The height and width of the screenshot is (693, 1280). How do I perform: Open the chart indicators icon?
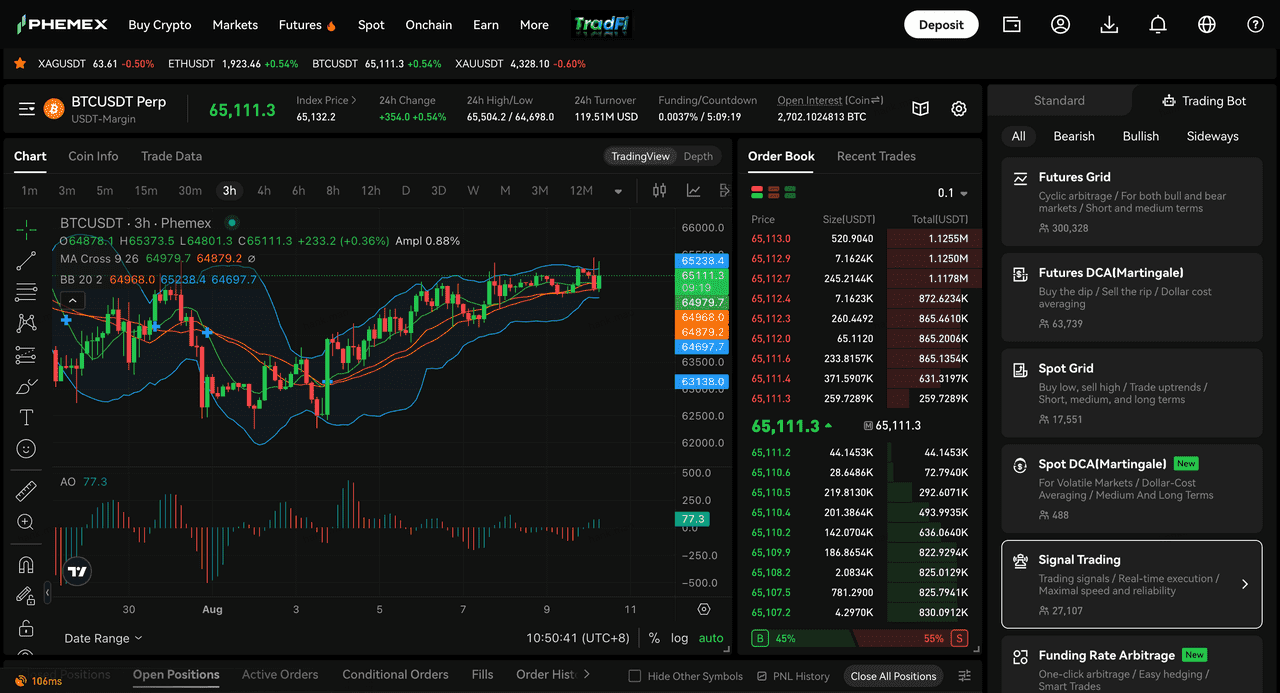693,190
